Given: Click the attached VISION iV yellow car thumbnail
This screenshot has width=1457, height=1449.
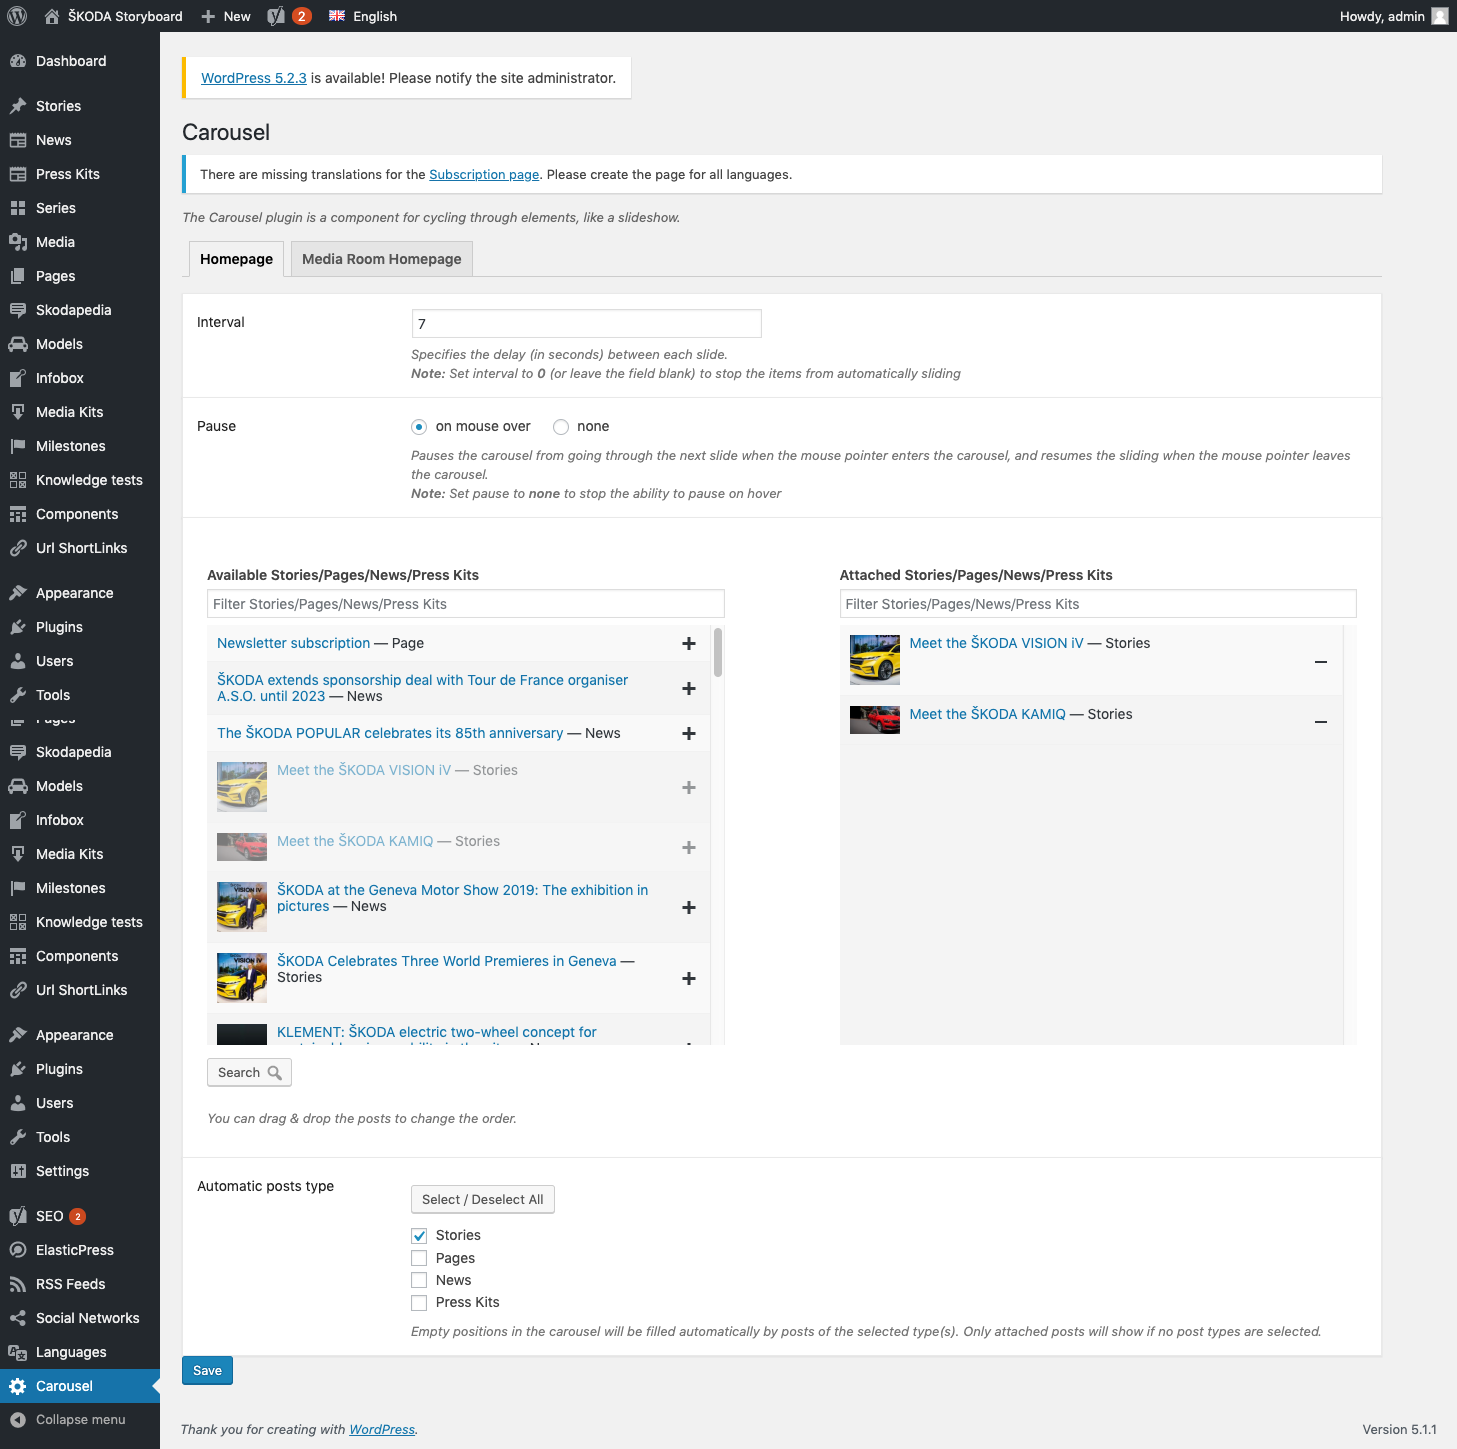Looking at the screenshot, I should tap(874, 660).
